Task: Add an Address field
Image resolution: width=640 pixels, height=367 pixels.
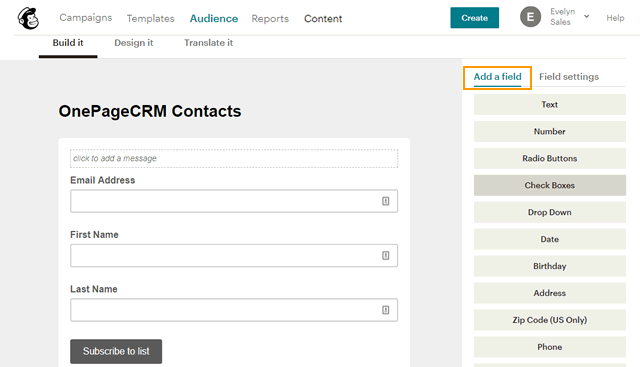Action: point(550,293)
